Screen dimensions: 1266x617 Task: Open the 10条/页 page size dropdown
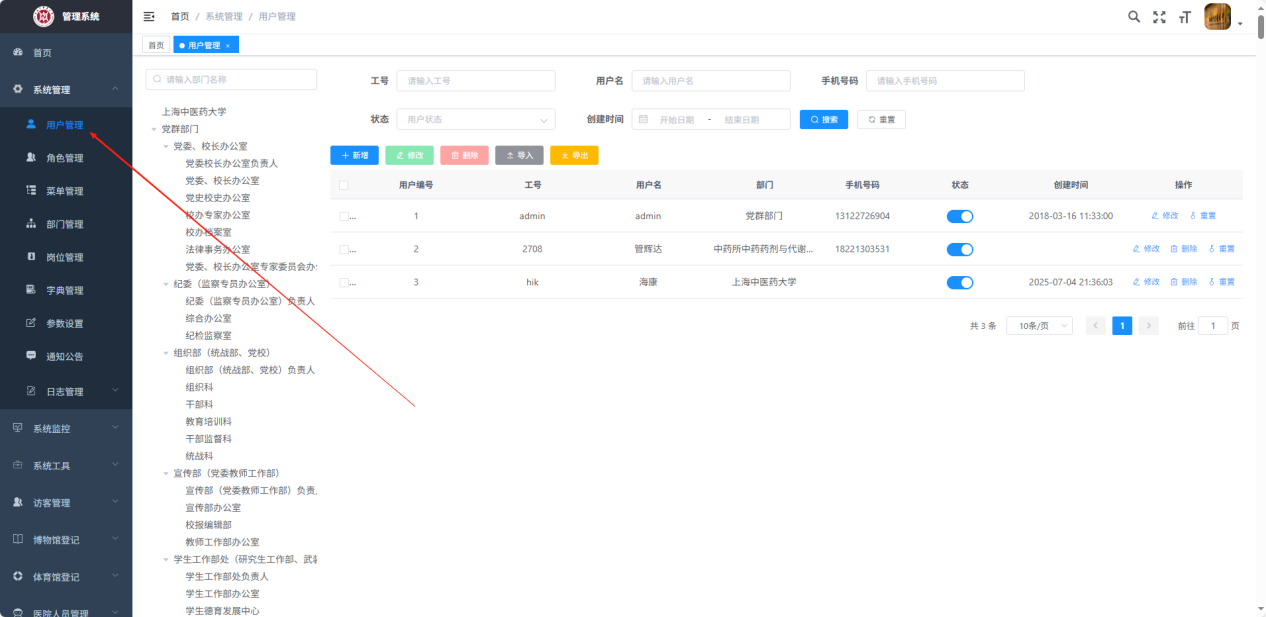point(1039,326)
